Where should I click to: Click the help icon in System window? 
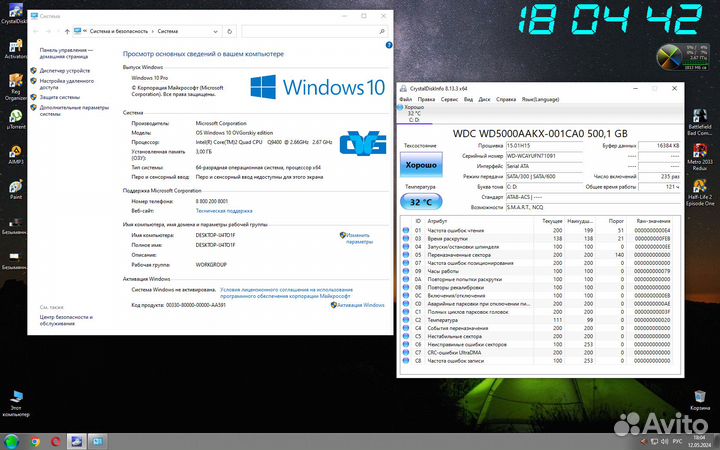click(389, 45)
